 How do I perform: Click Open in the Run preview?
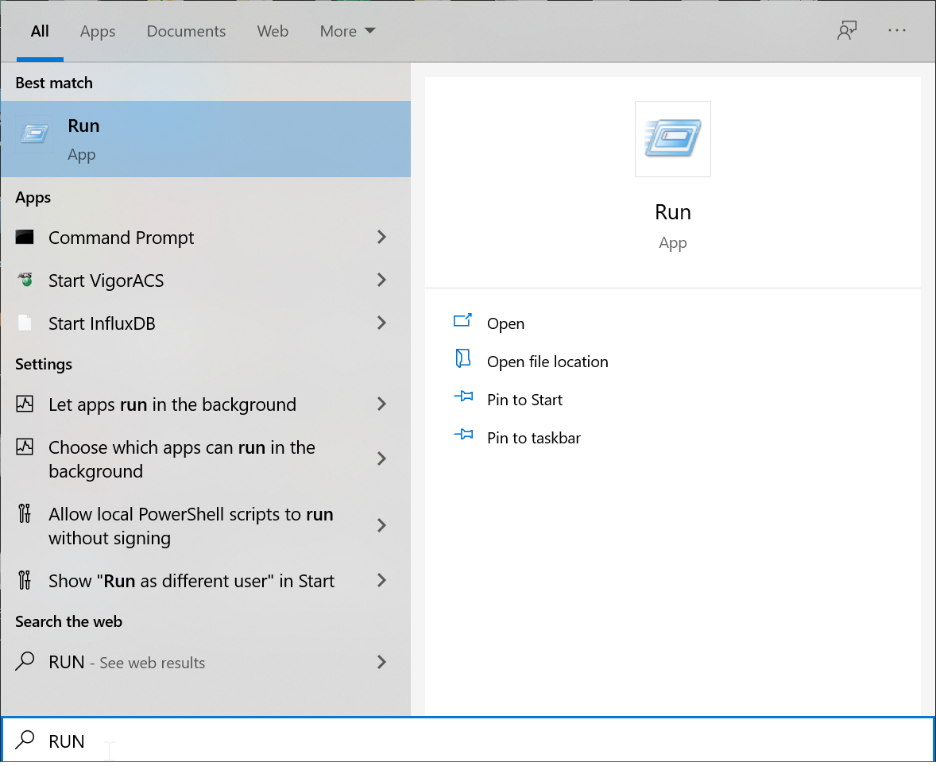[506, 324]
